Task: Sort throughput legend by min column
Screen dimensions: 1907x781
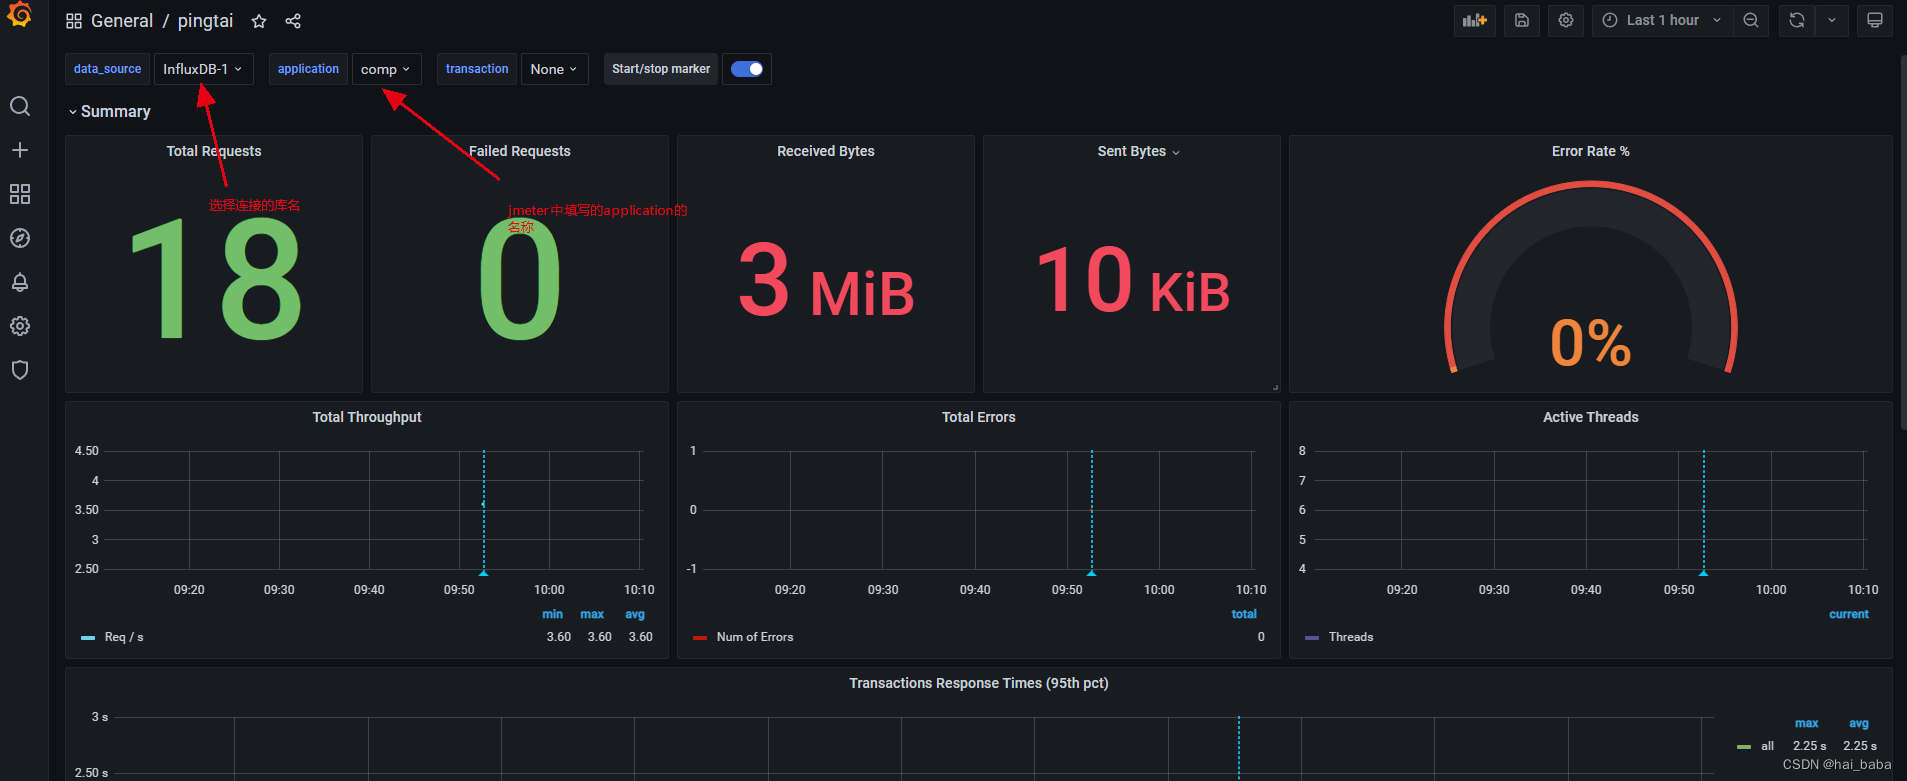Action: (552, 614)
